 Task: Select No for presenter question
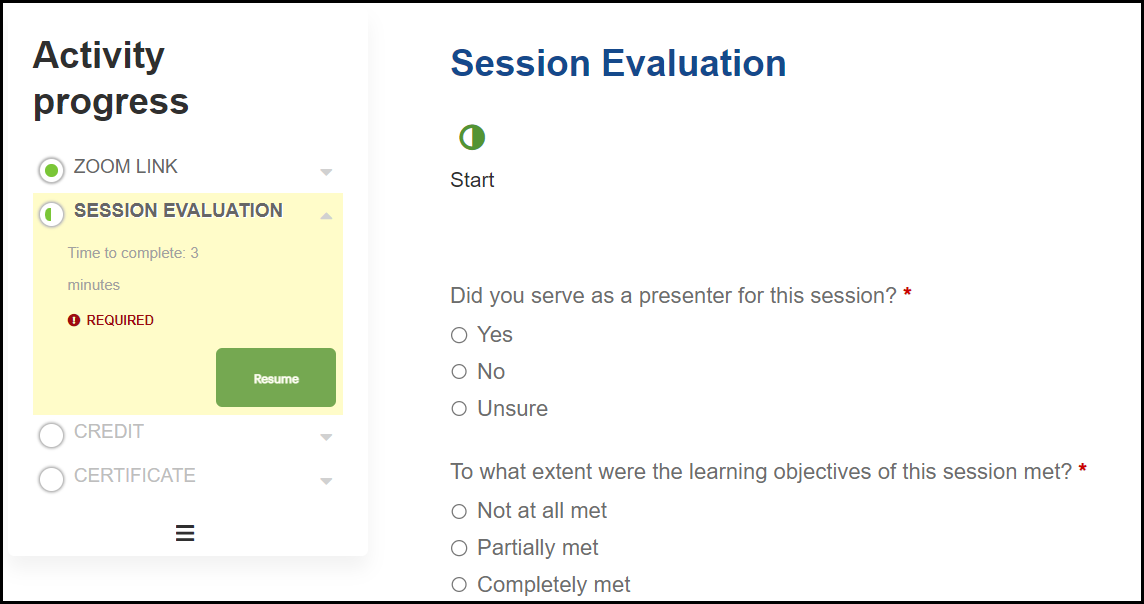459,372
